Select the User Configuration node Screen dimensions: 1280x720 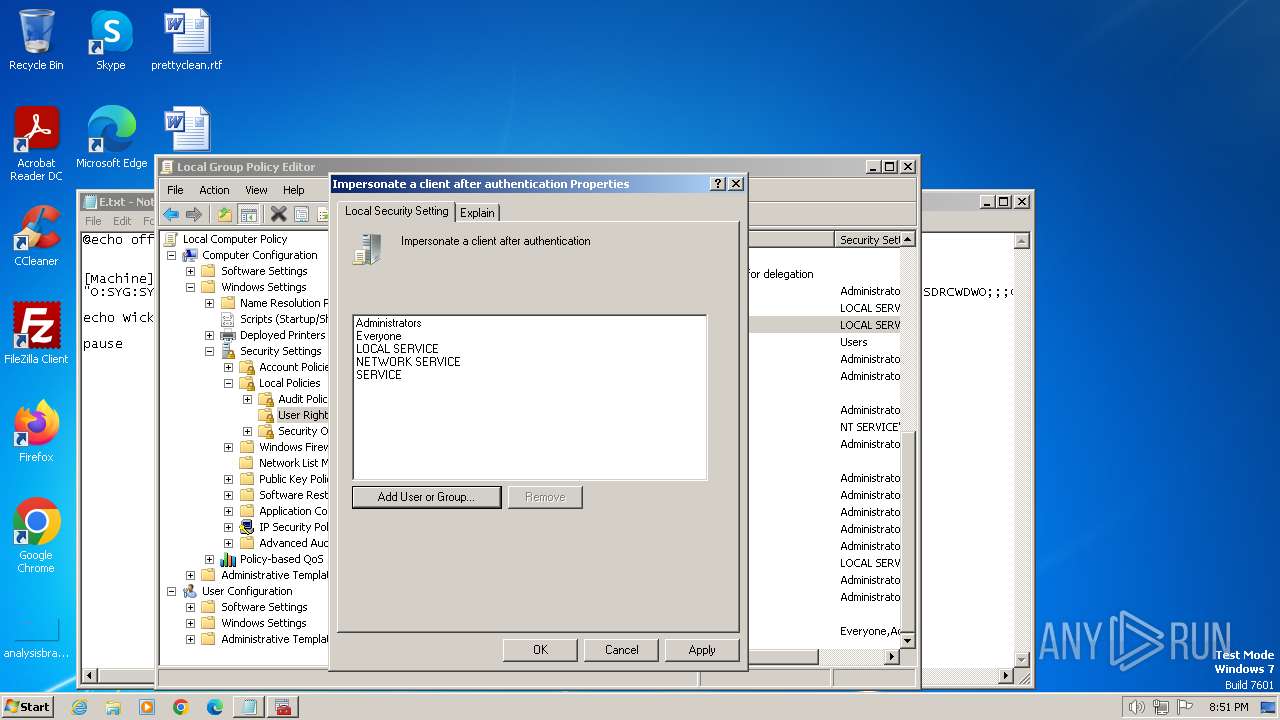pyautogui.click(x=247, y=591)
